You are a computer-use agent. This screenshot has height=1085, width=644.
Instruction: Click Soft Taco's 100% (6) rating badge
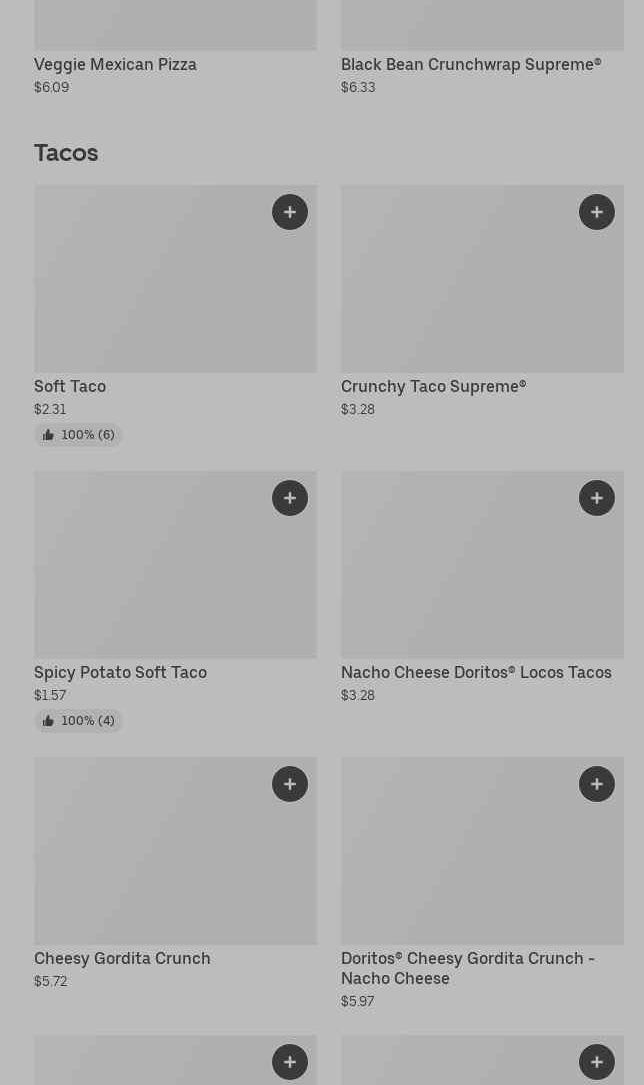(78, 435)
